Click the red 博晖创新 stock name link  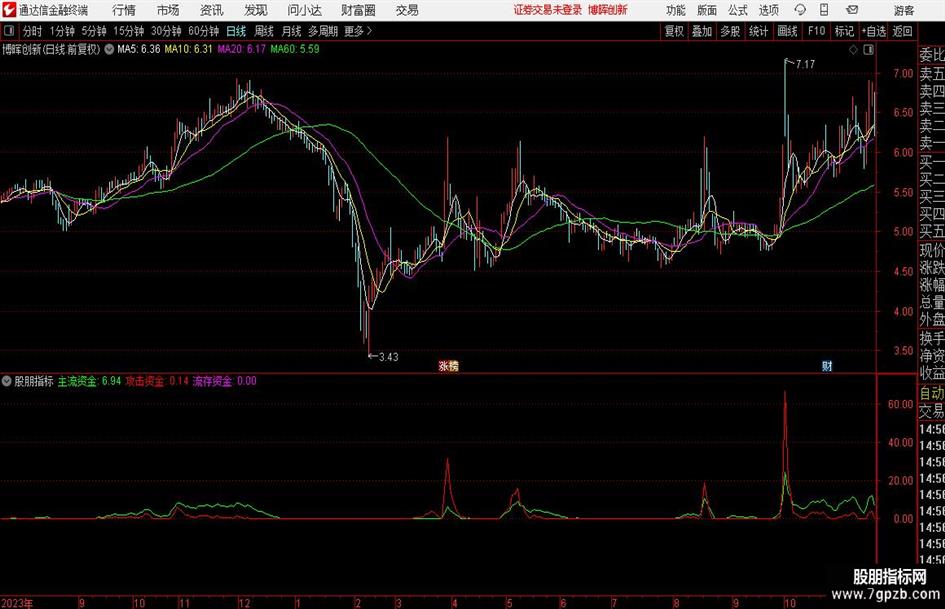pos(608,10)
